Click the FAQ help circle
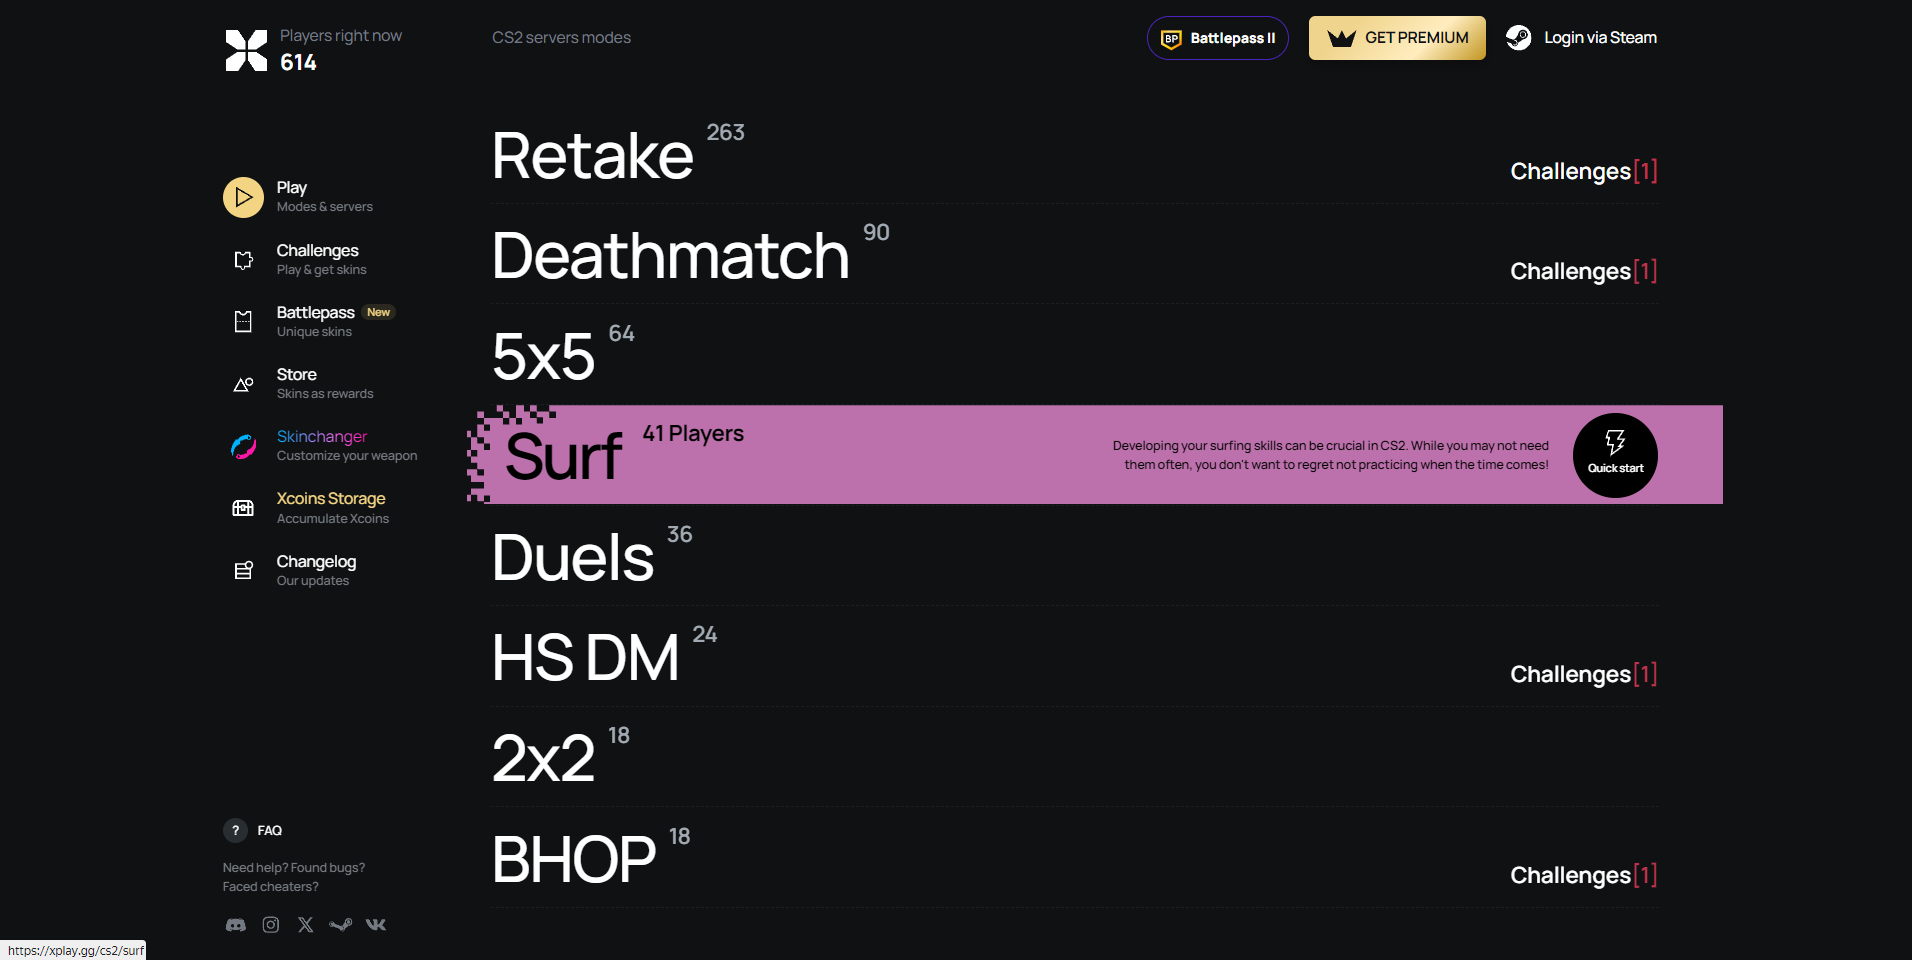 pyautogui.click(x=235, y=830)
